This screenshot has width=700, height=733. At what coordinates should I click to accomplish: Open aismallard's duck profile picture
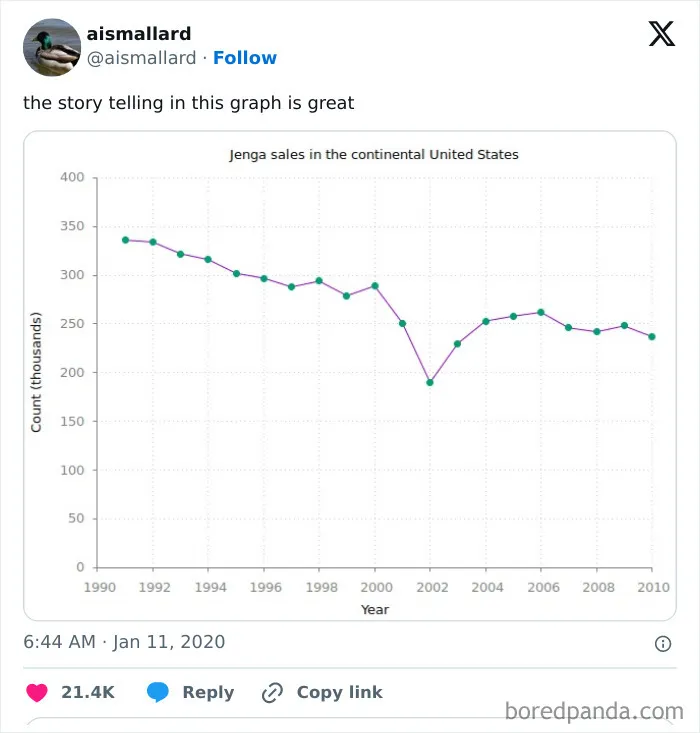pos(52,47)
